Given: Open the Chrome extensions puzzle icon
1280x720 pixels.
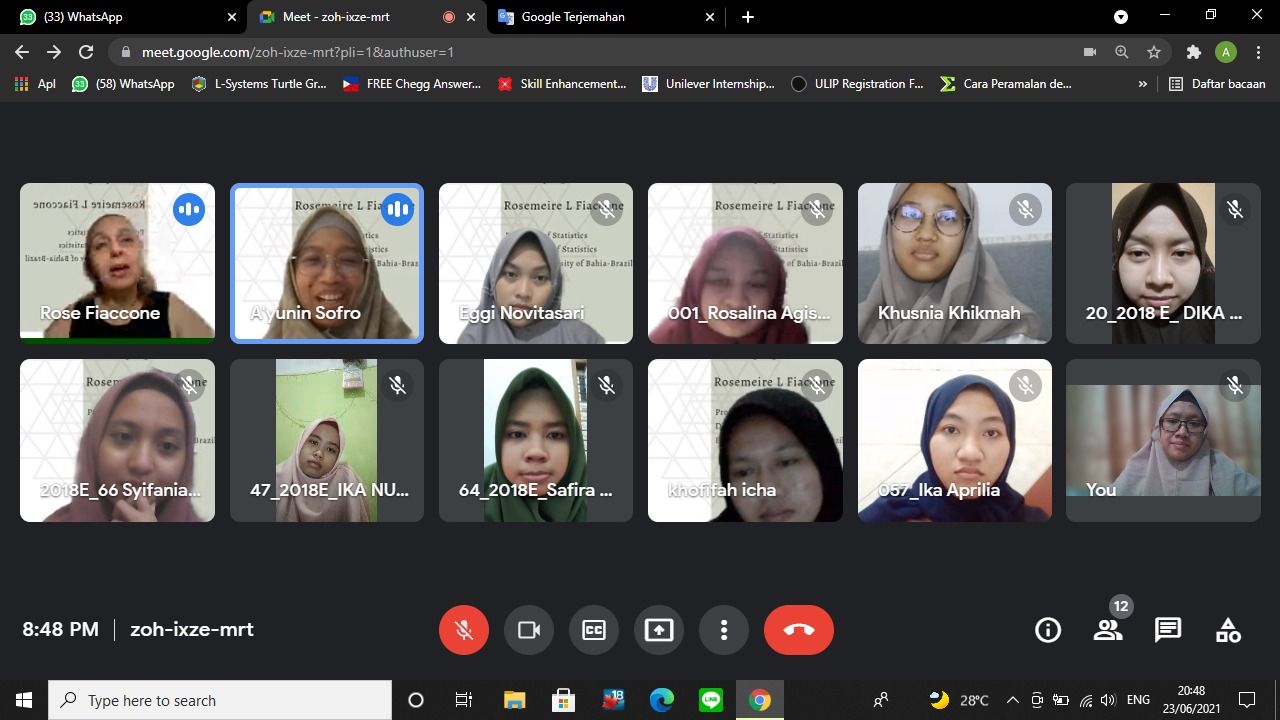Looking at the screenshot, I should click(x=1193, y=52).
